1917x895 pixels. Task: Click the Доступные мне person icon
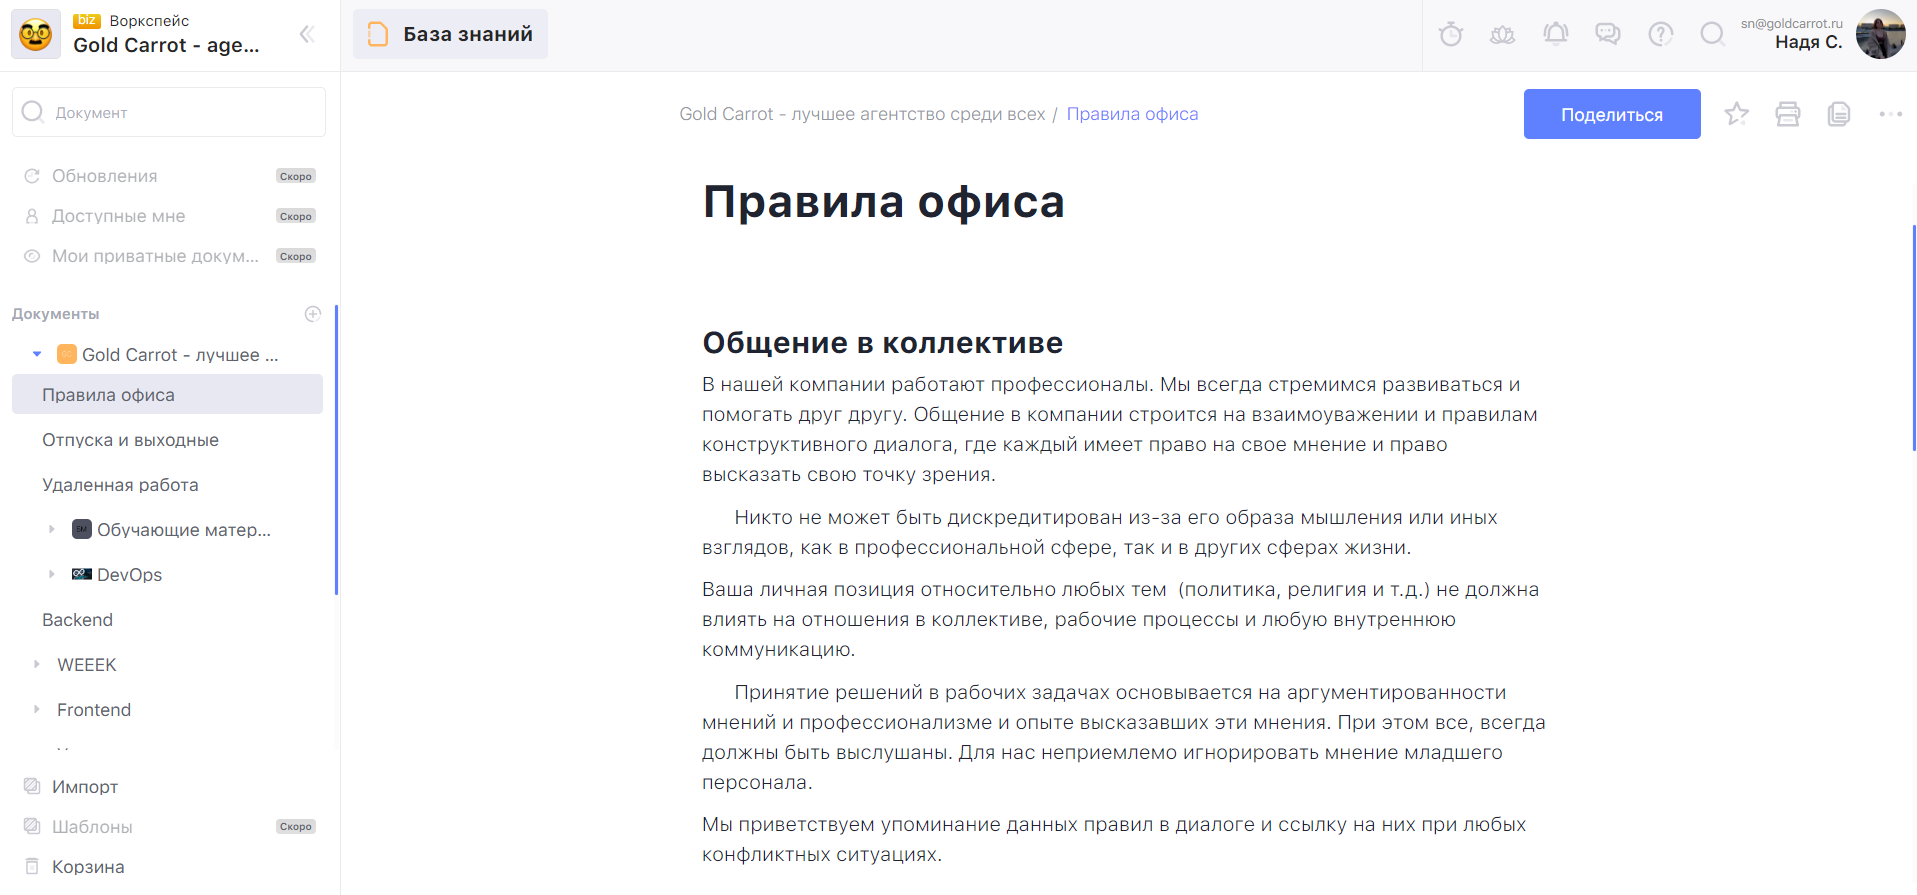pos(32,216)
